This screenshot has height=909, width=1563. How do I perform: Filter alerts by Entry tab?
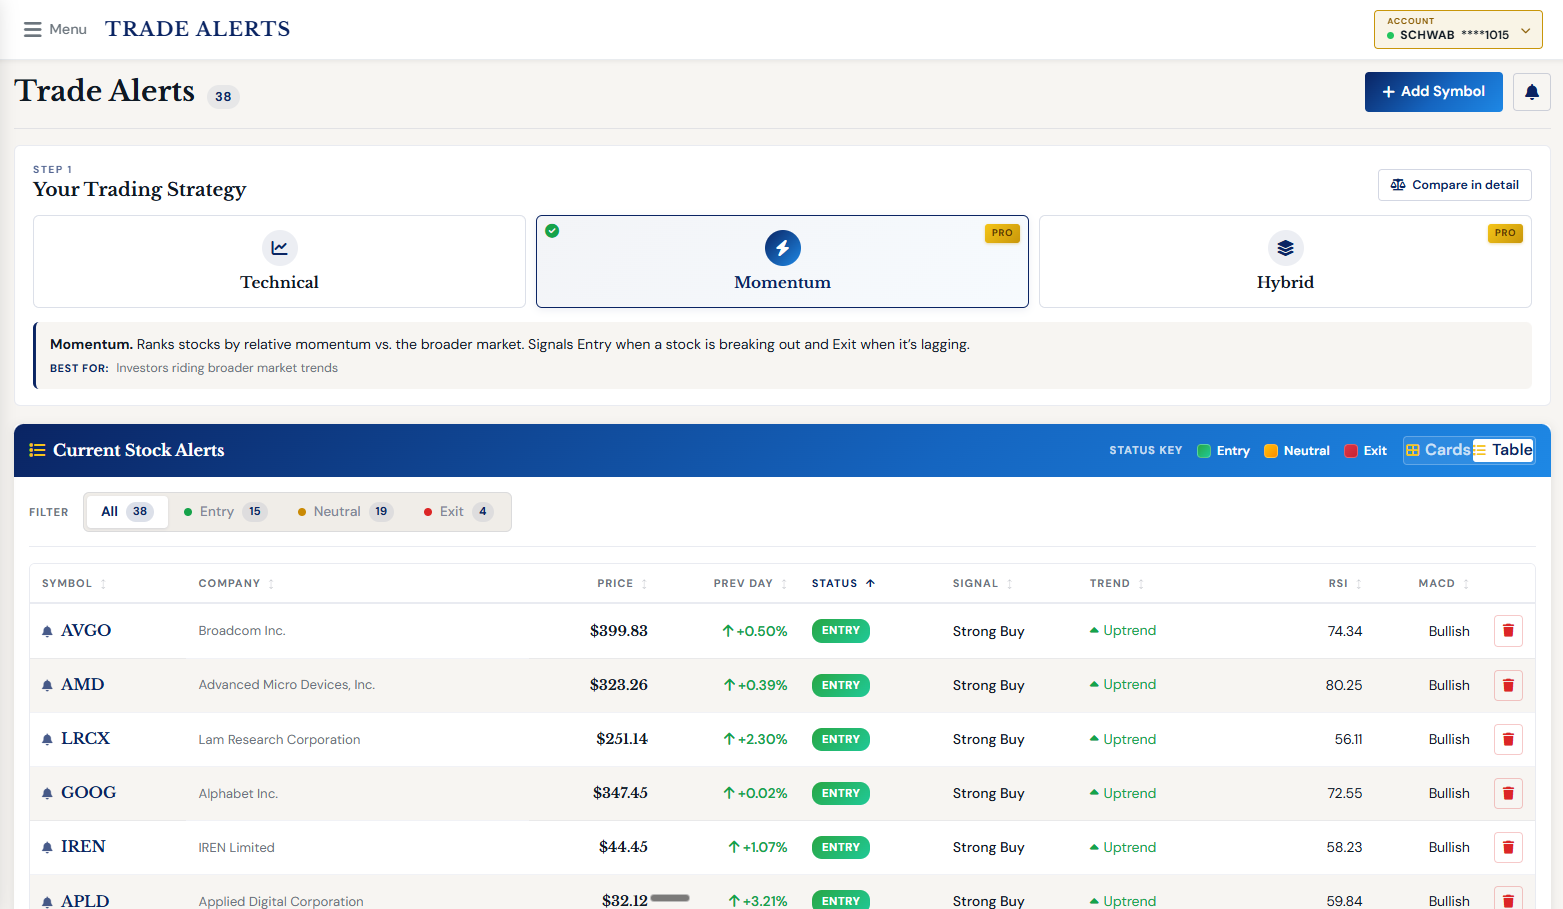coord(225,512)
